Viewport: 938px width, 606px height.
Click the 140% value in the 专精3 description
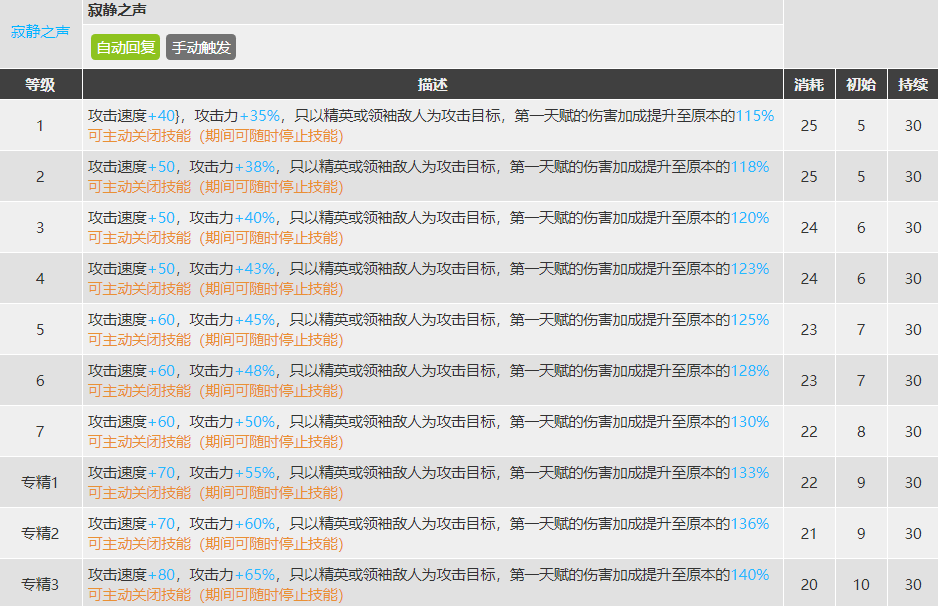[x=750, y=575]
